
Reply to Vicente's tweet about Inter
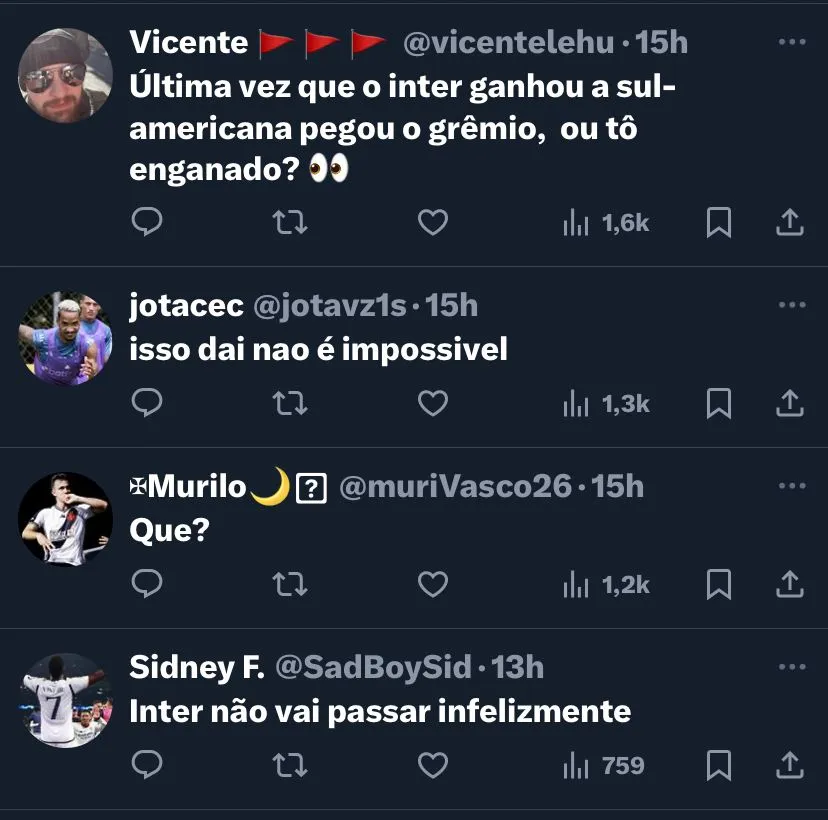(147, 222)
